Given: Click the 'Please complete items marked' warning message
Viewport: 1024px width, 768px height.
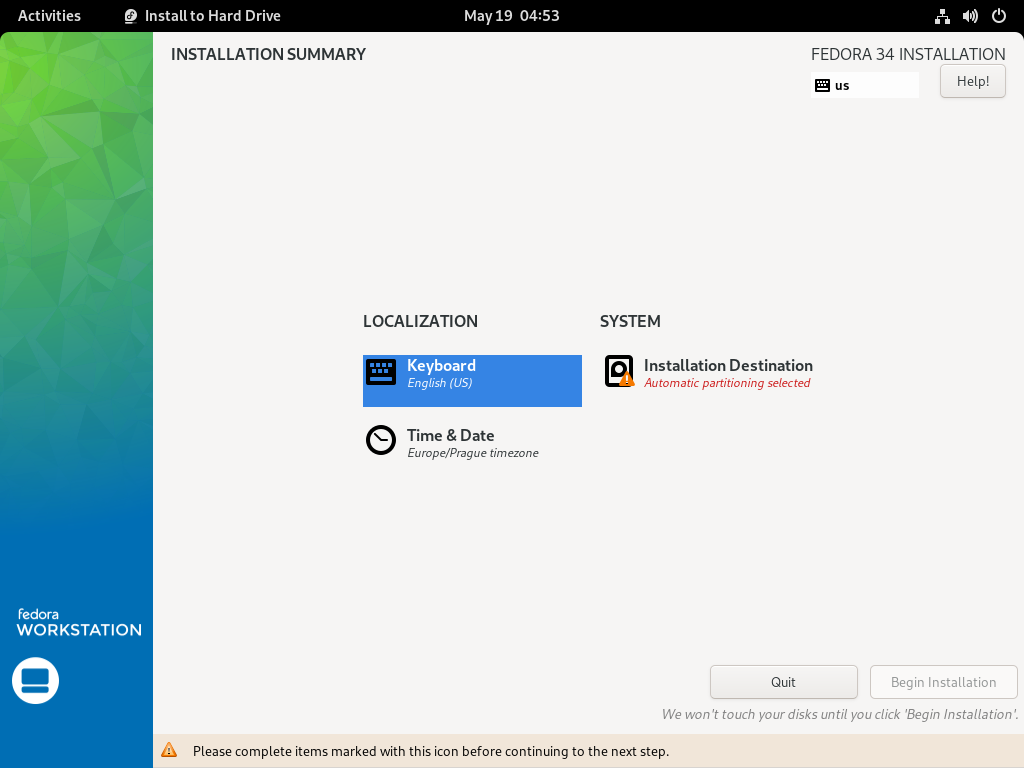Looking at the screenshot, I should pos(431,751).
